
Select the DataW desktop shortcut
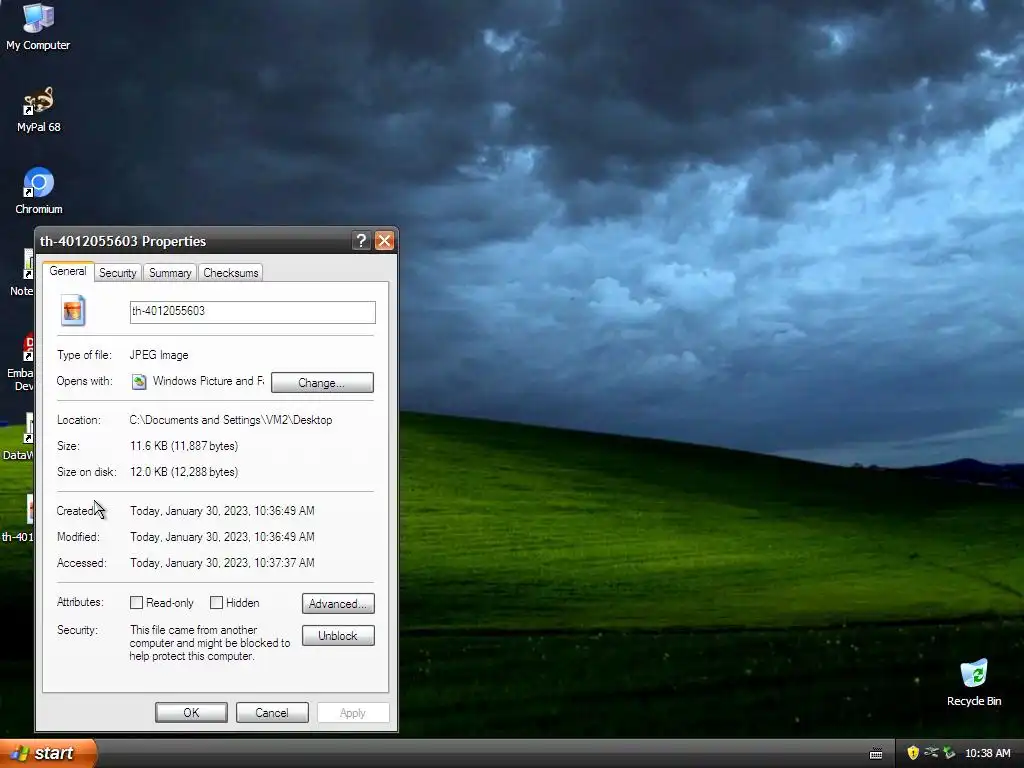point(20,436)
